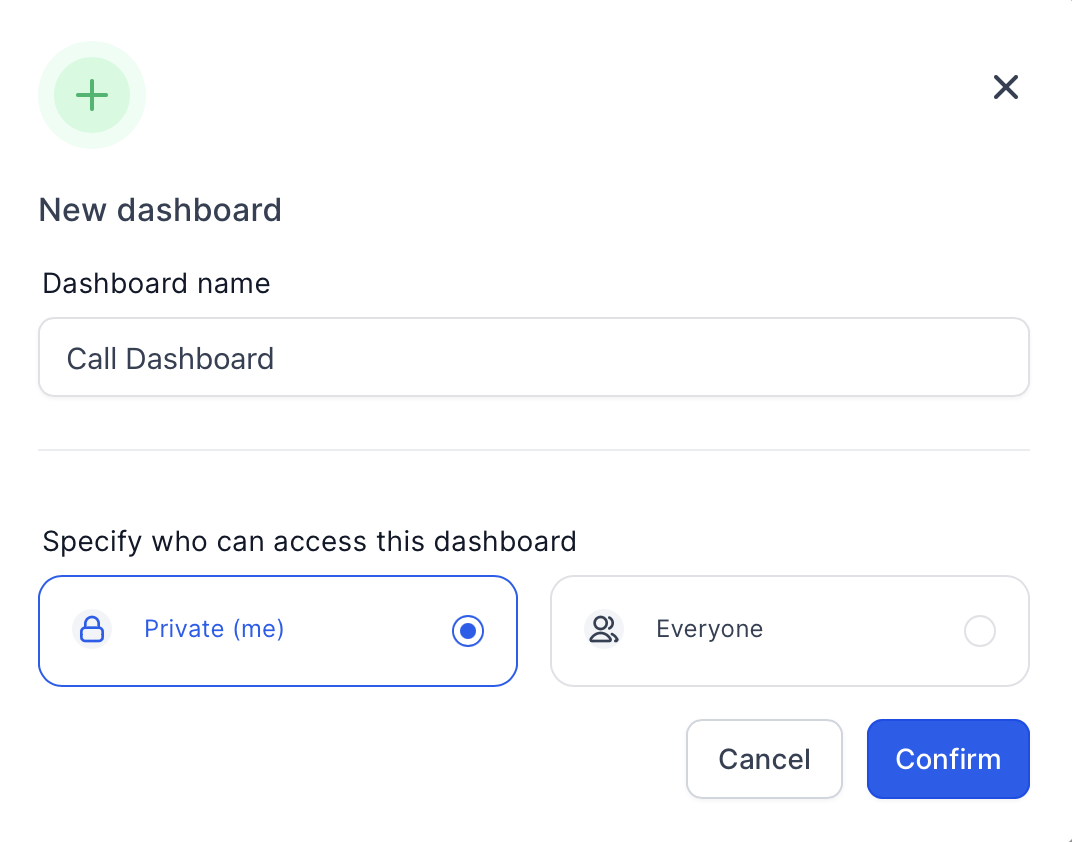1072x842 pixels.
Task: Click the Call Dashboard text in field
Action: pyautogui.click(x=170, y=359)
